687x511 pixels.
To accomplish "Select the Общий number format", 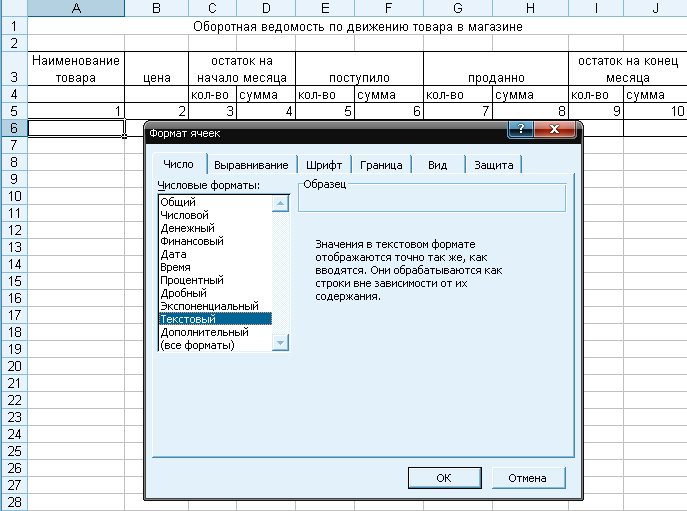I will pos(215,202).
